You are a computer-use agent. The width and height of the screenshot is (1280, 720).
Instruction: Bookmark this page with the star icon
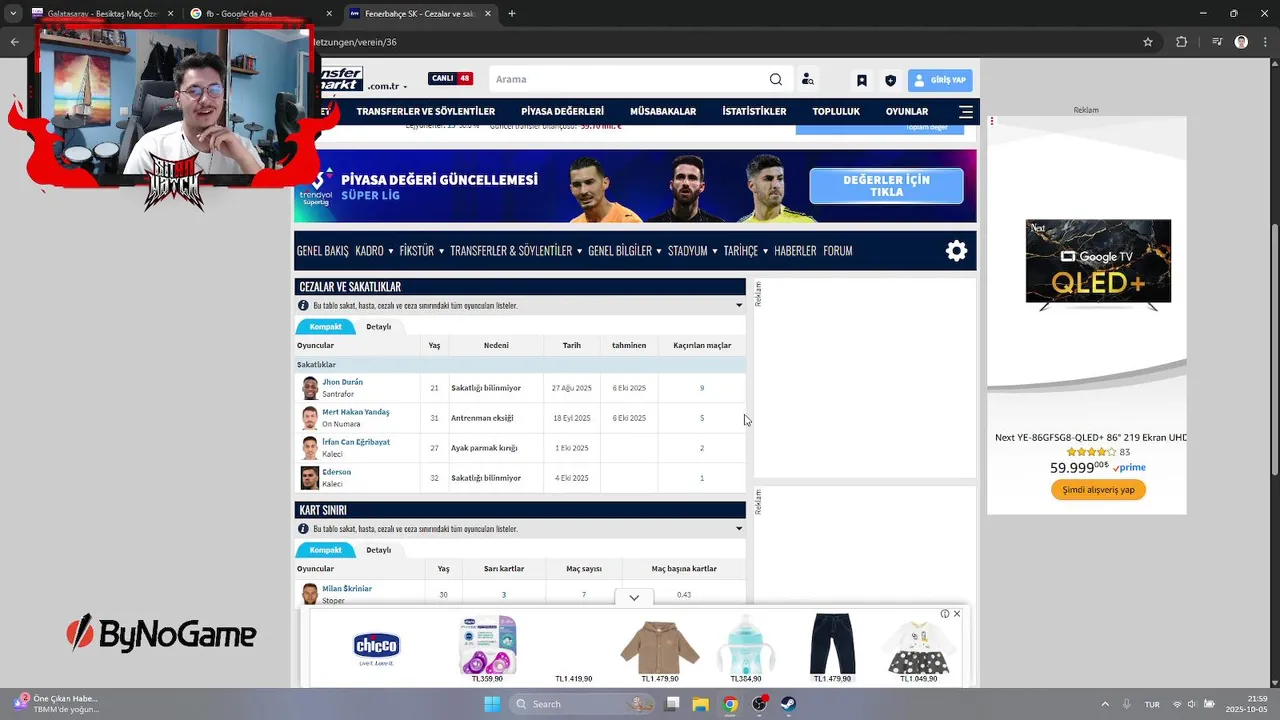(x=1148, y=42)
